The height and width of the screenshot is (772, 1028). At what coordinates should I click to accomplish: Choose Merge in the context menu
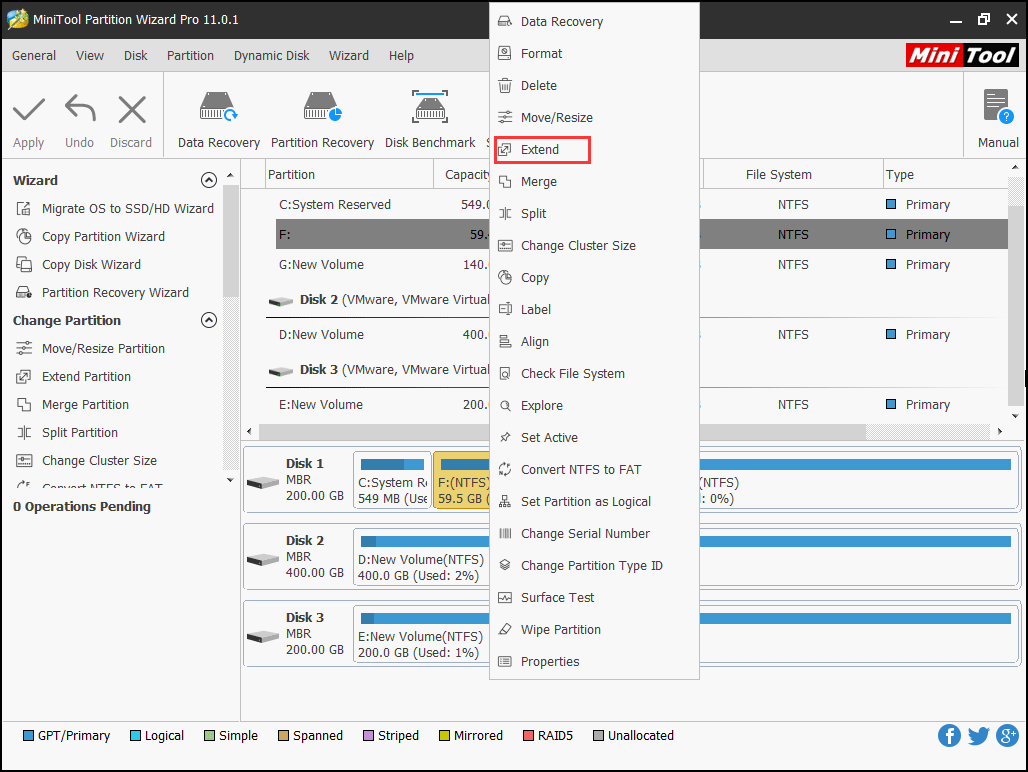coord(594,182)
